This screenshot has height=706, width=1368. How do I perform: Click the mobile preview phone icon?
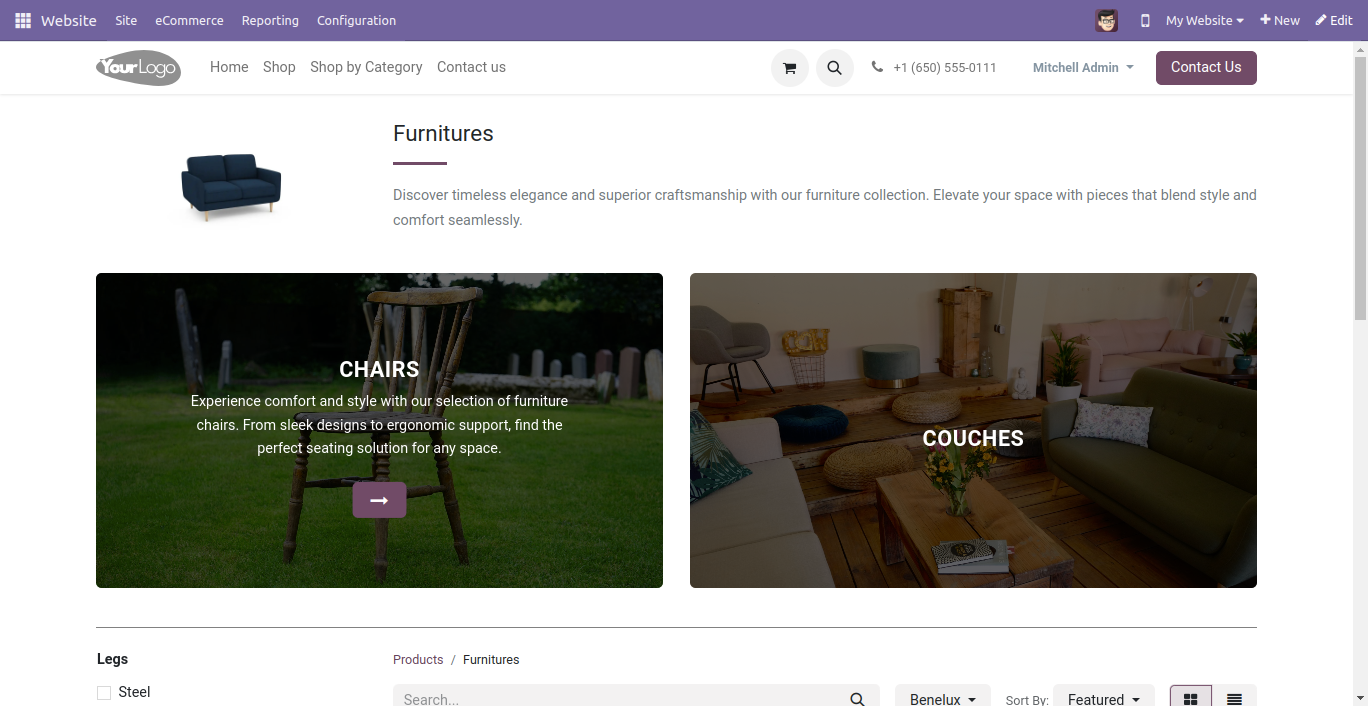pos(1145,20)
